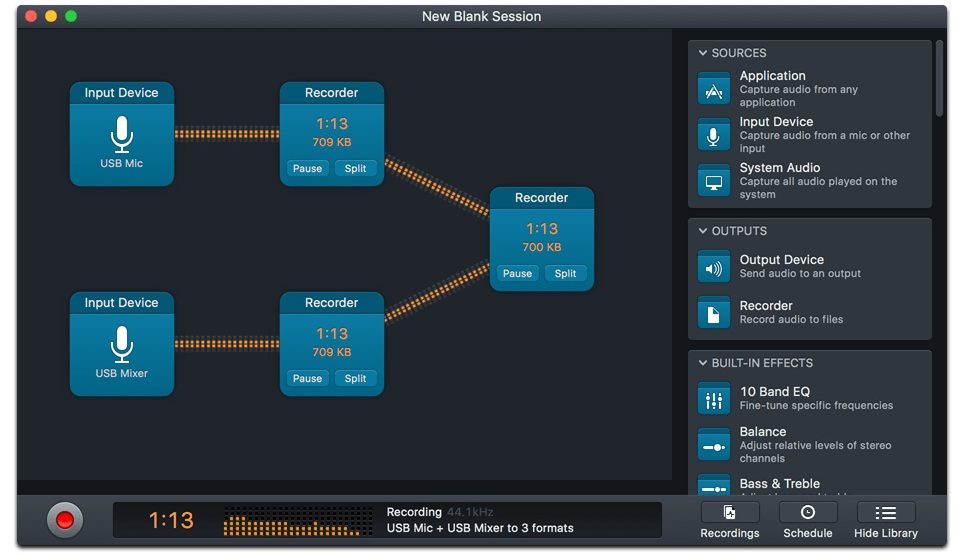Pause the top-left Recorder block
960x556 pixels.
pyautogui.click(x=307, y=169)
